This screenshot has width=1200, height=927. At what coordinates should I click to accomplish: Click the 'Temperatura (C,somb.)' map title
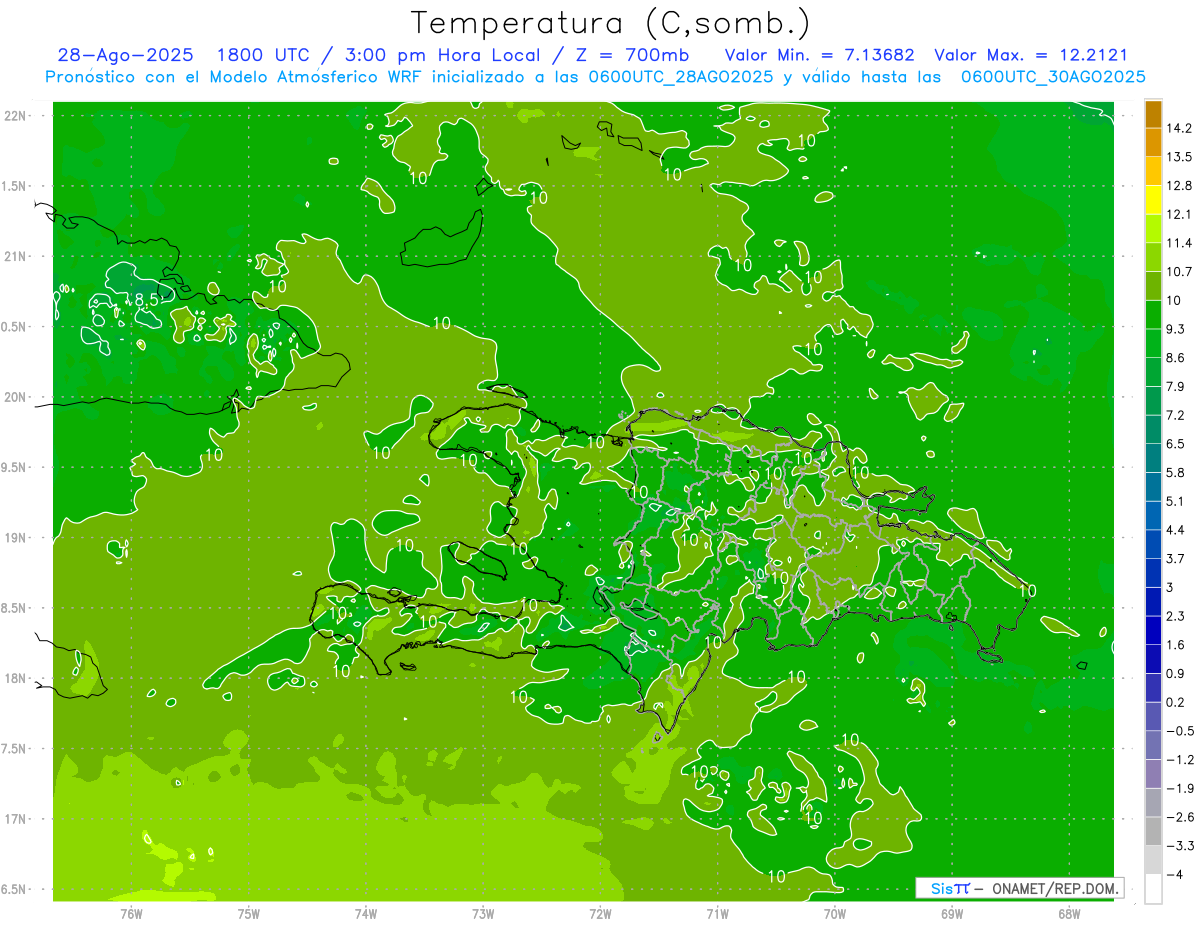[x=610, y=23]
